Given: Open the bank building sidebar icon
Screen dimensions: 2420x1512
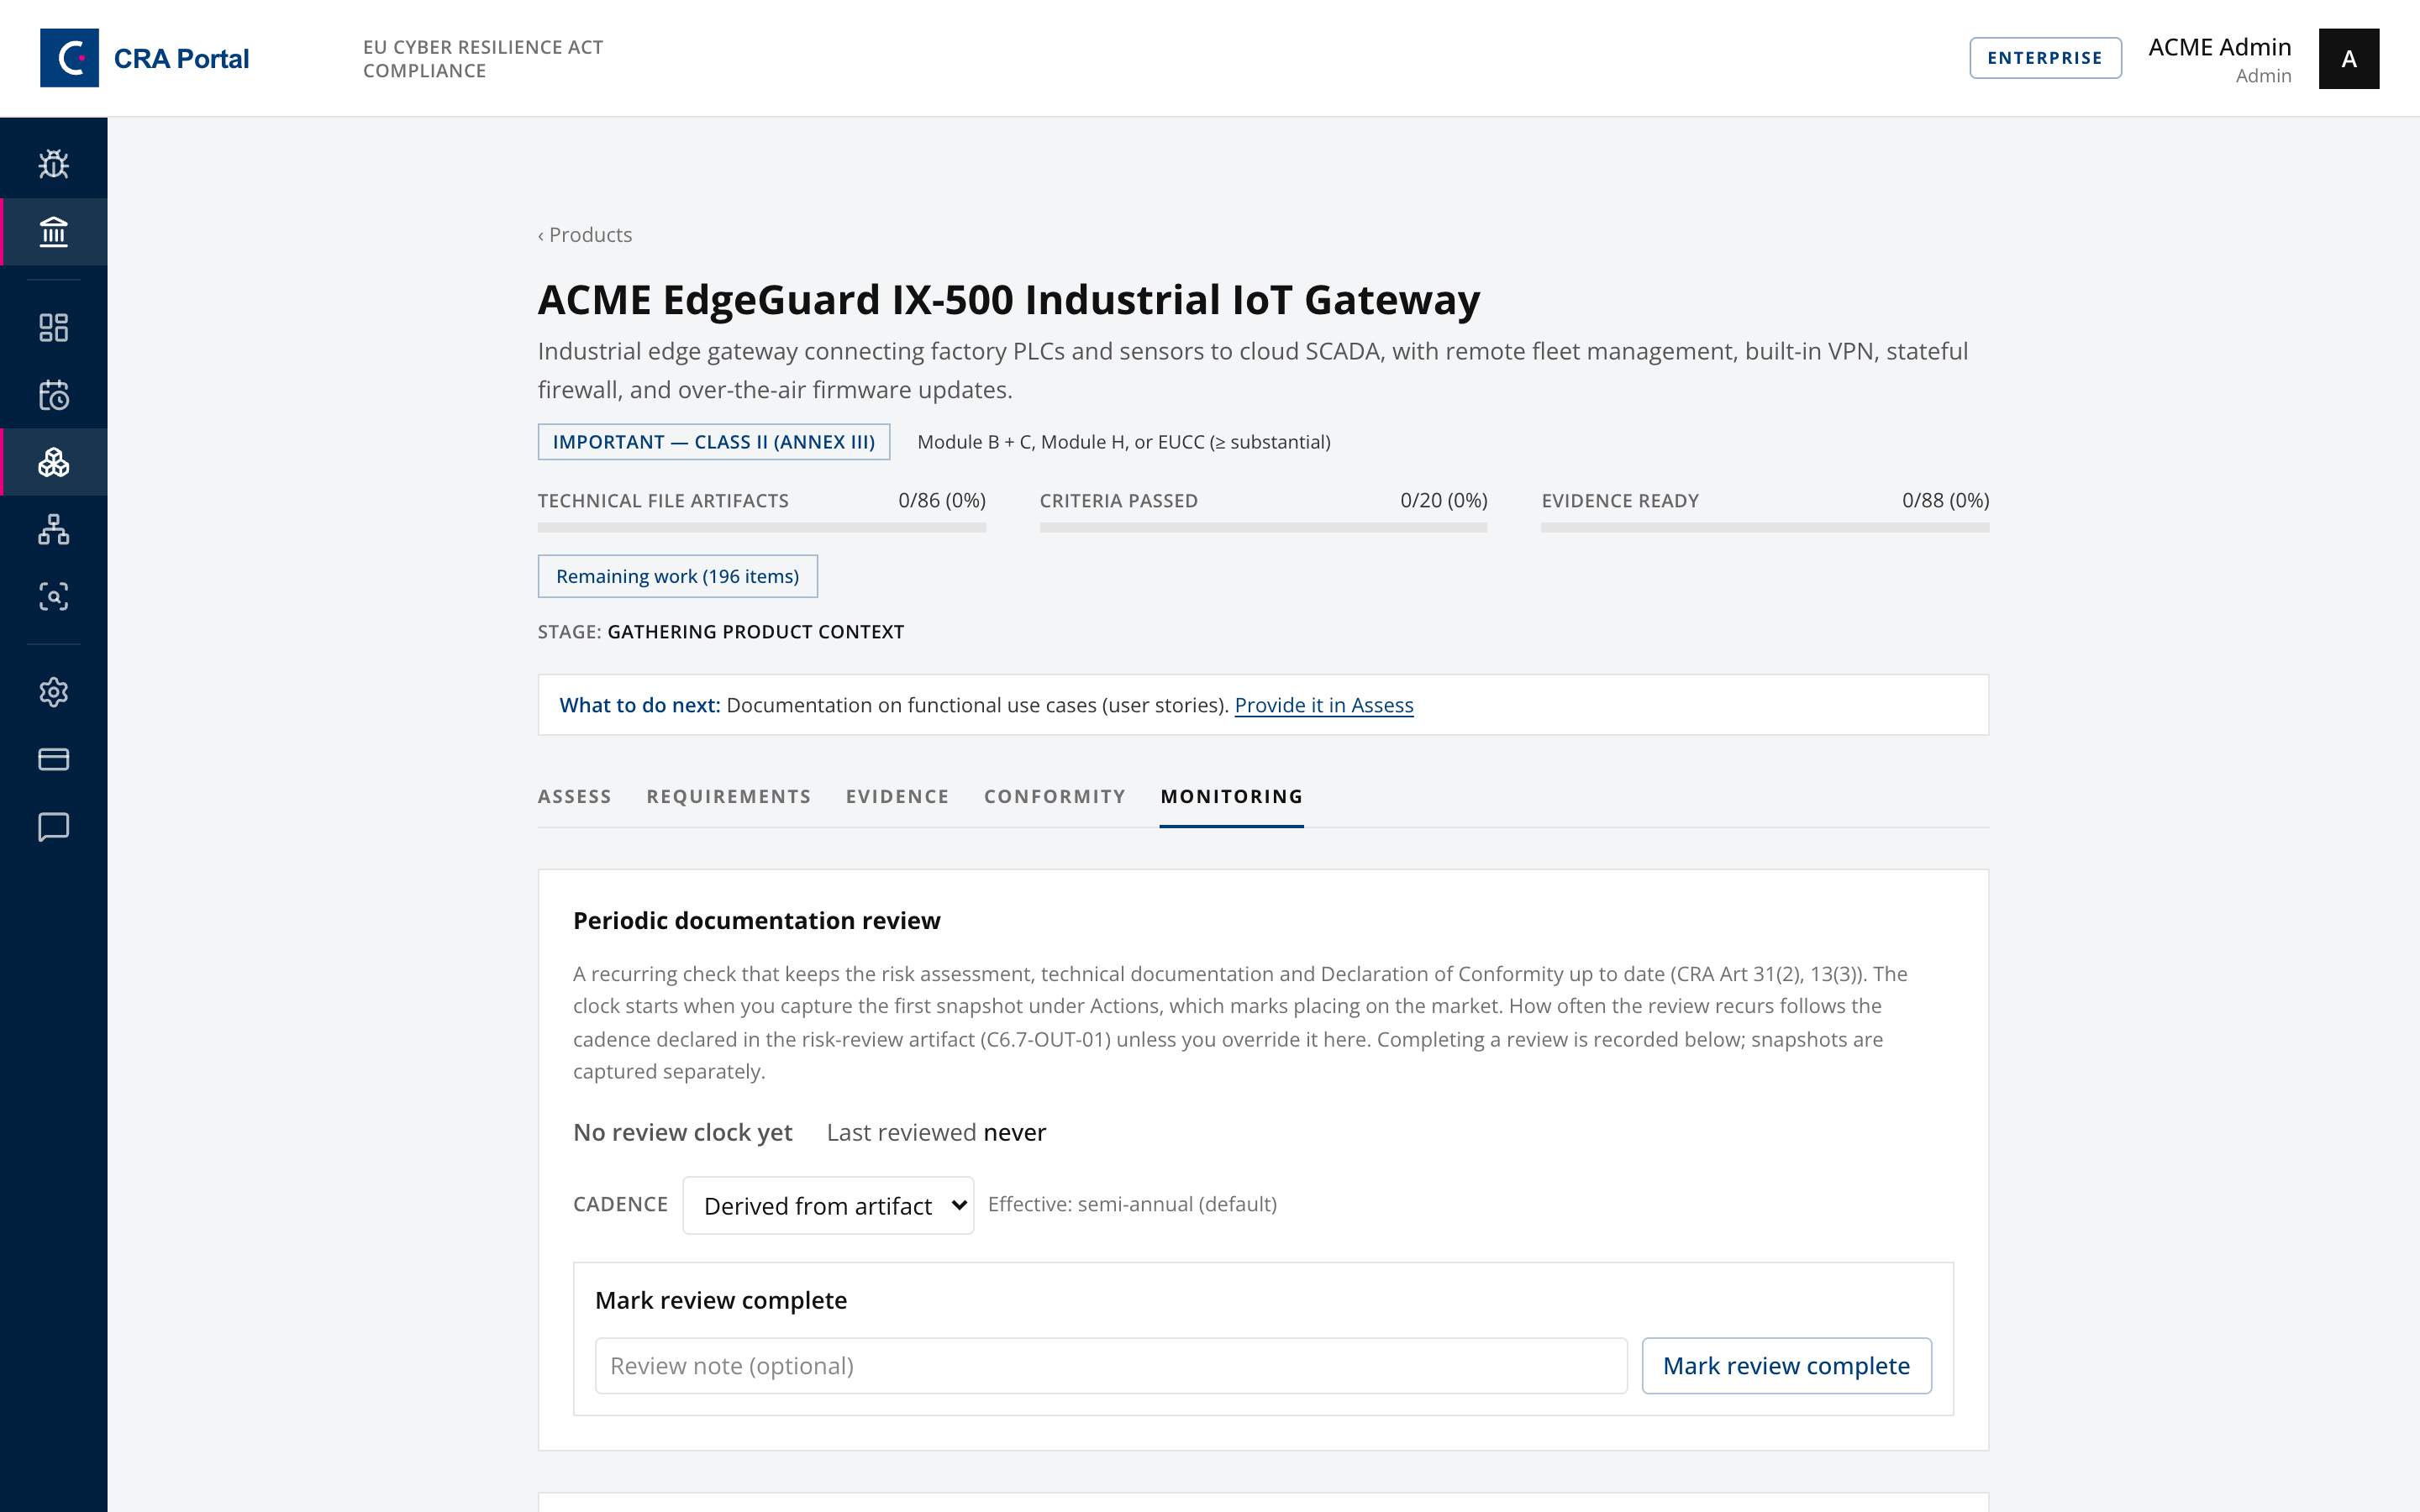Looking at the screenshot, I should click(54, 232).
